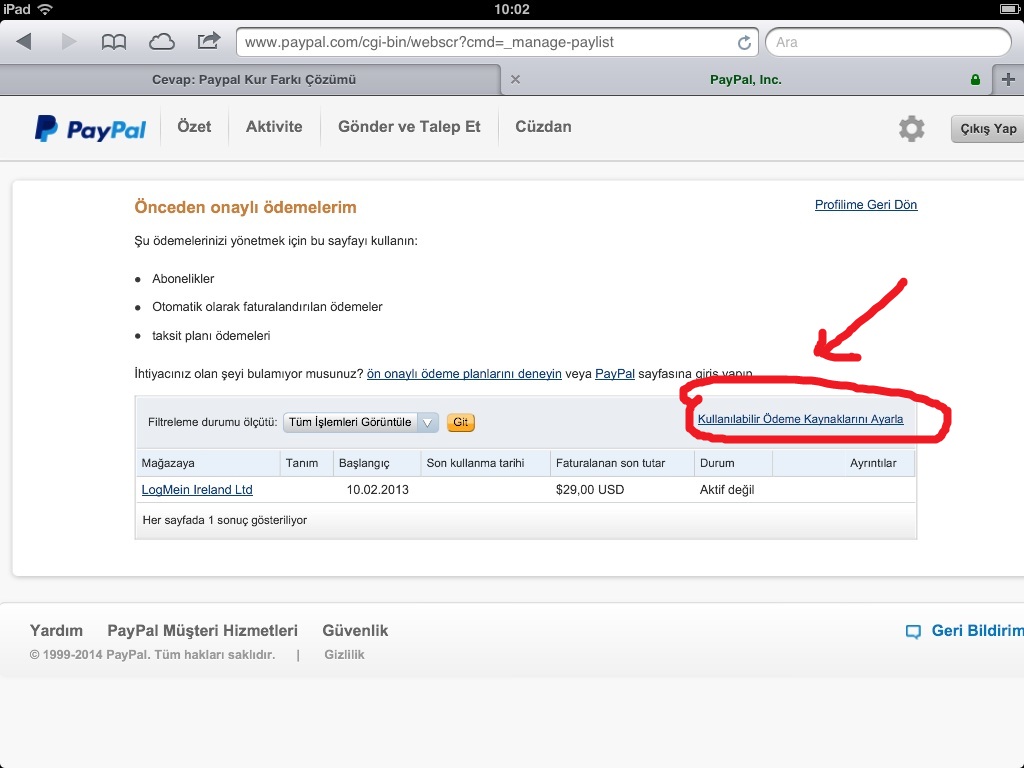Close the PayPal, Inc. tab
The height and width of the screenshot is (768, 1024).
click(x=515, y=80)
